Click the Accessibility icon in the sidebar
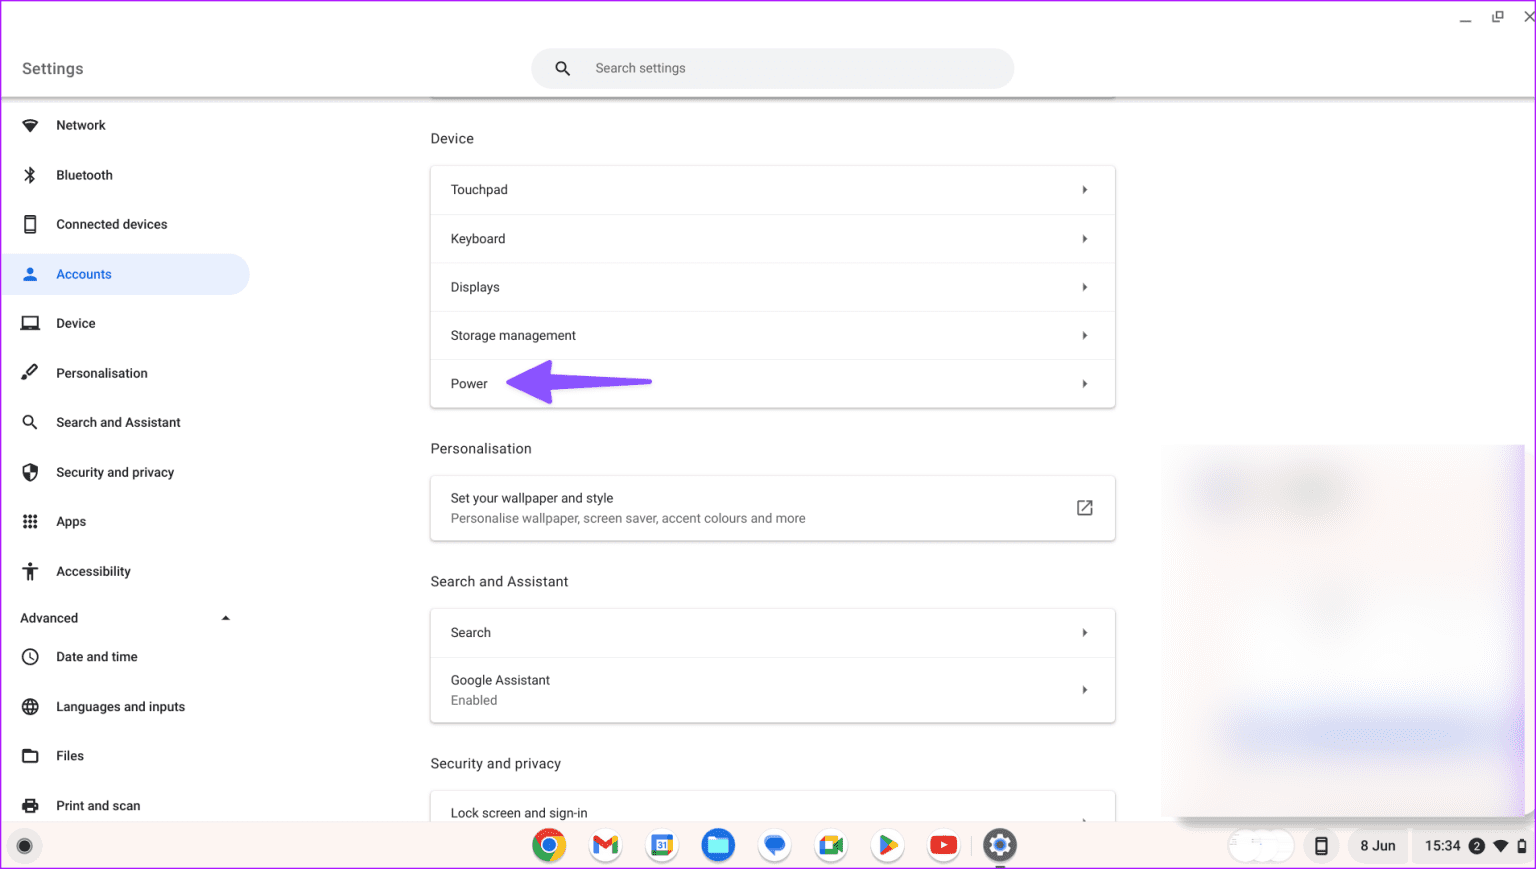 pos(30,571)
